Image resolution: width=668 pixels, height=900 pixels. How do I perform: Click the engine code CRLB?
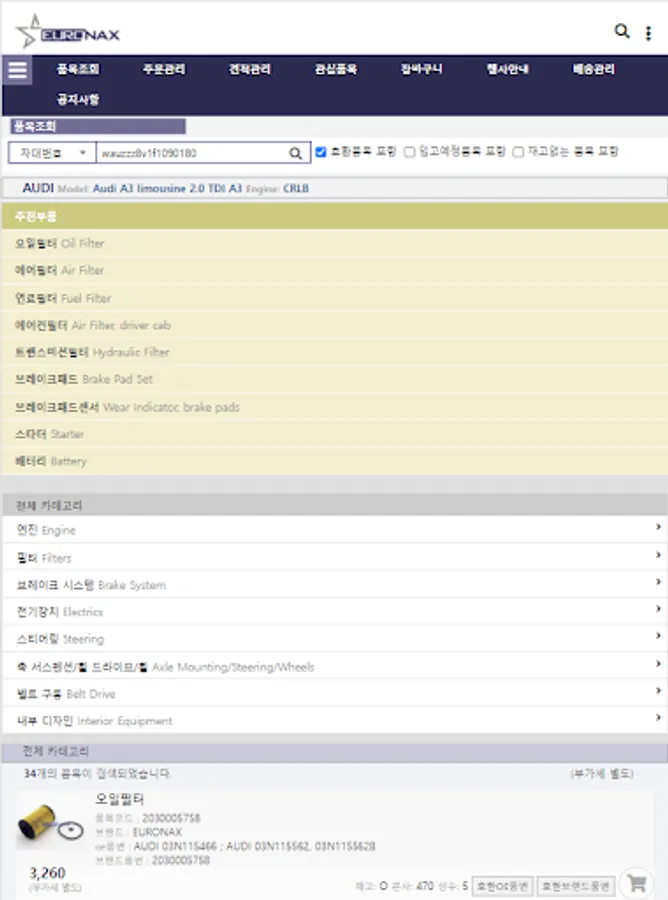tap(296, 188)
